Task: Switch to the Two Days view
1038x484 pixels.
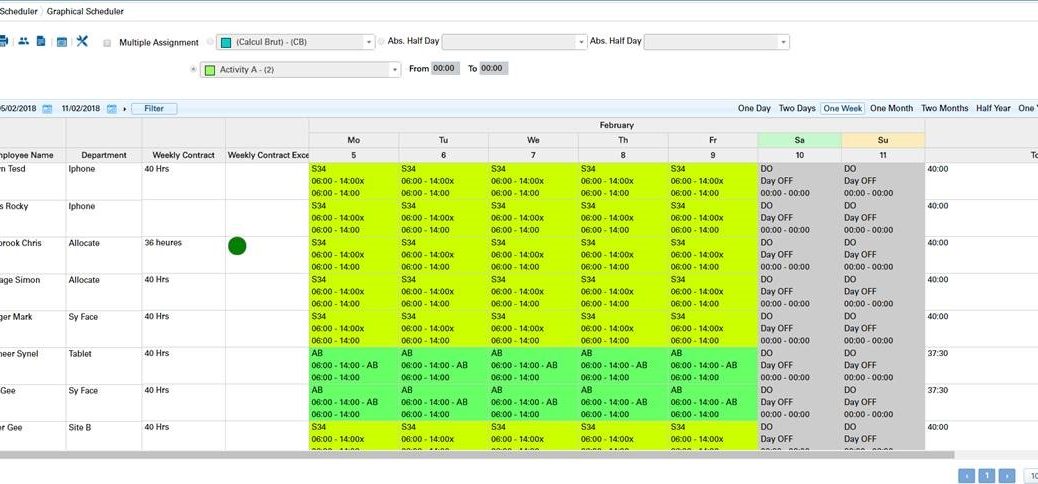Action: 797,108
